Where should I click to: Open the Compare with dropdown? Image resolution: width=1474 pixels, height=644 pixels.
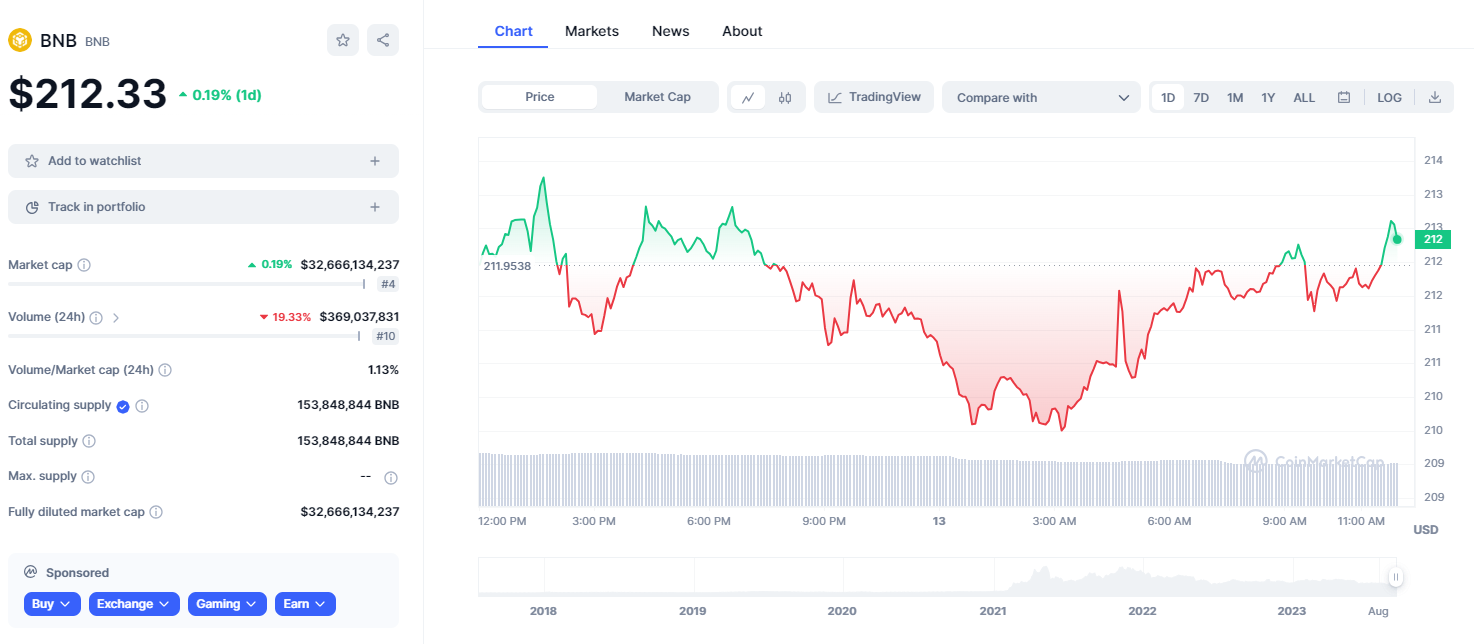pyautogui.click(x=1041, y=97)
